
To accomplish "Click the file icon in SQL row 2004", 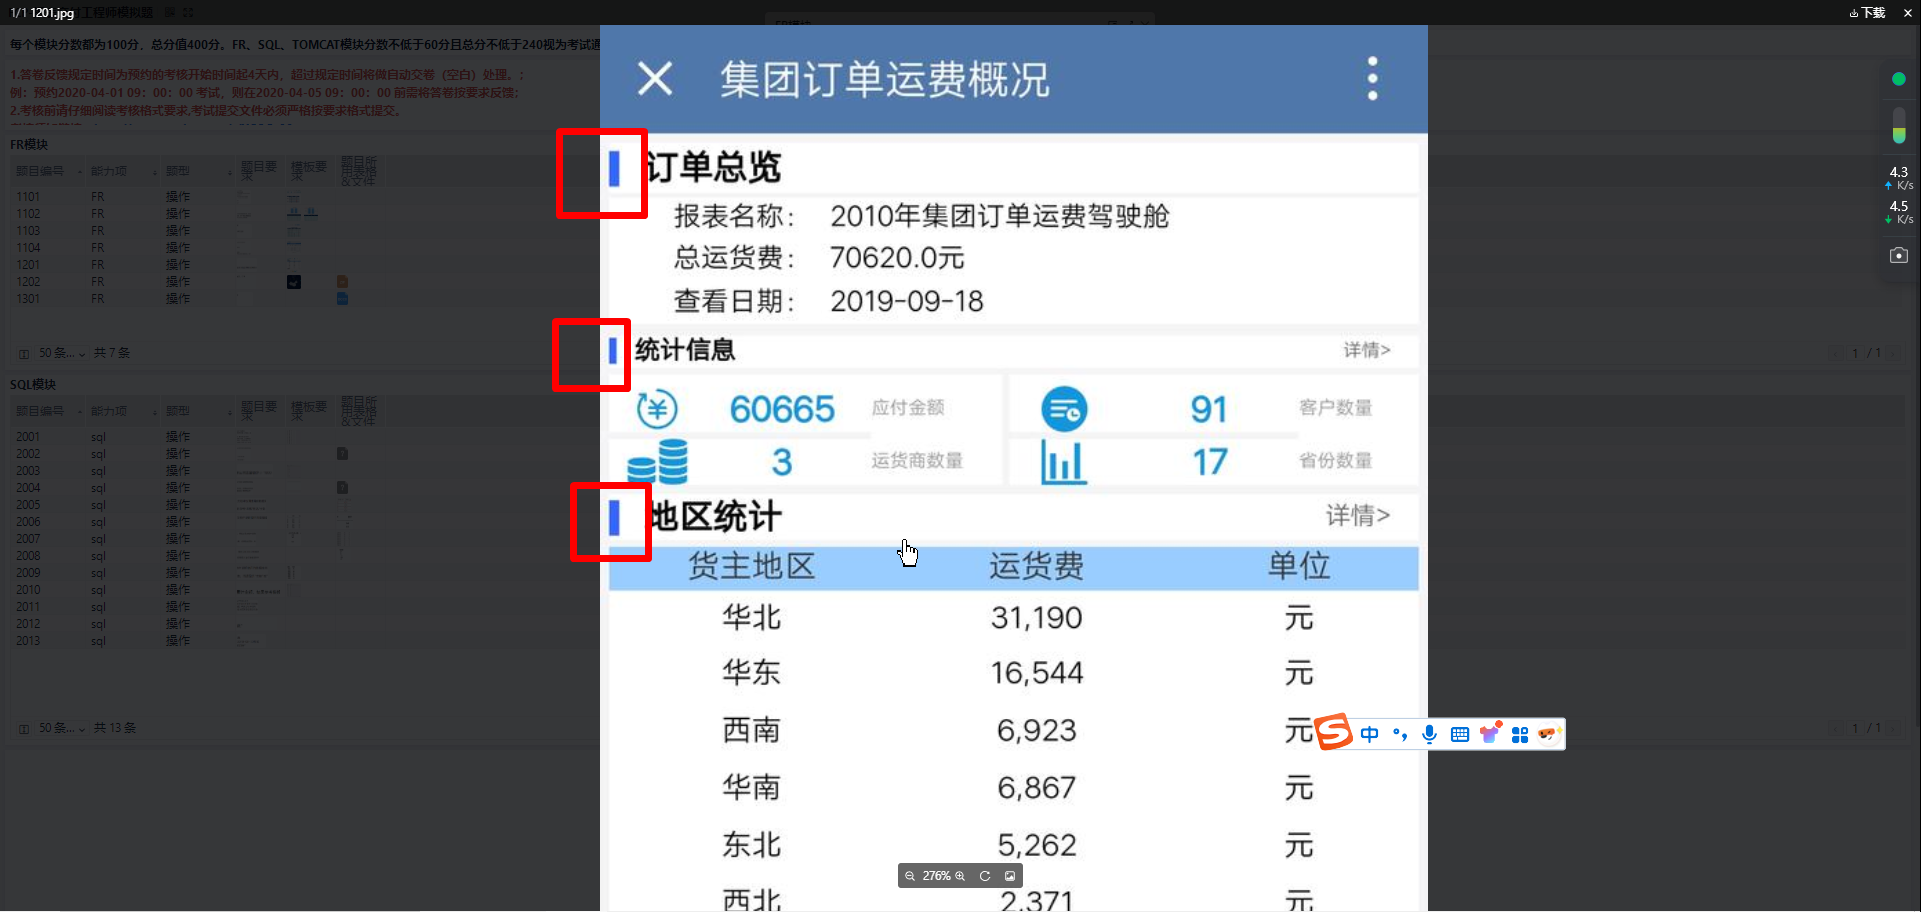I will tap(342, 488).
